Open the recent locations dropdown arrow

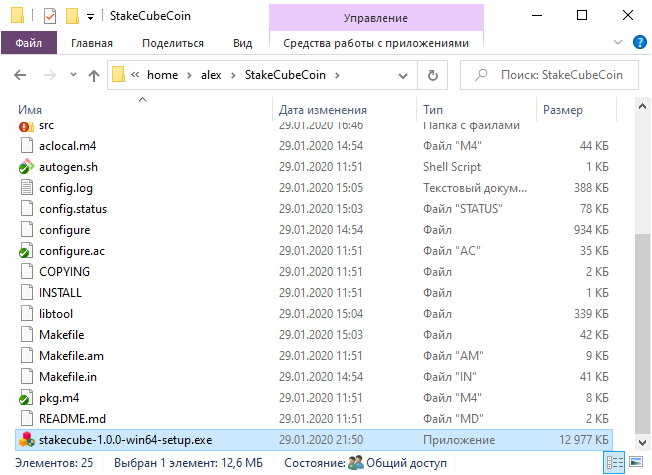click(x=74, y=75)
